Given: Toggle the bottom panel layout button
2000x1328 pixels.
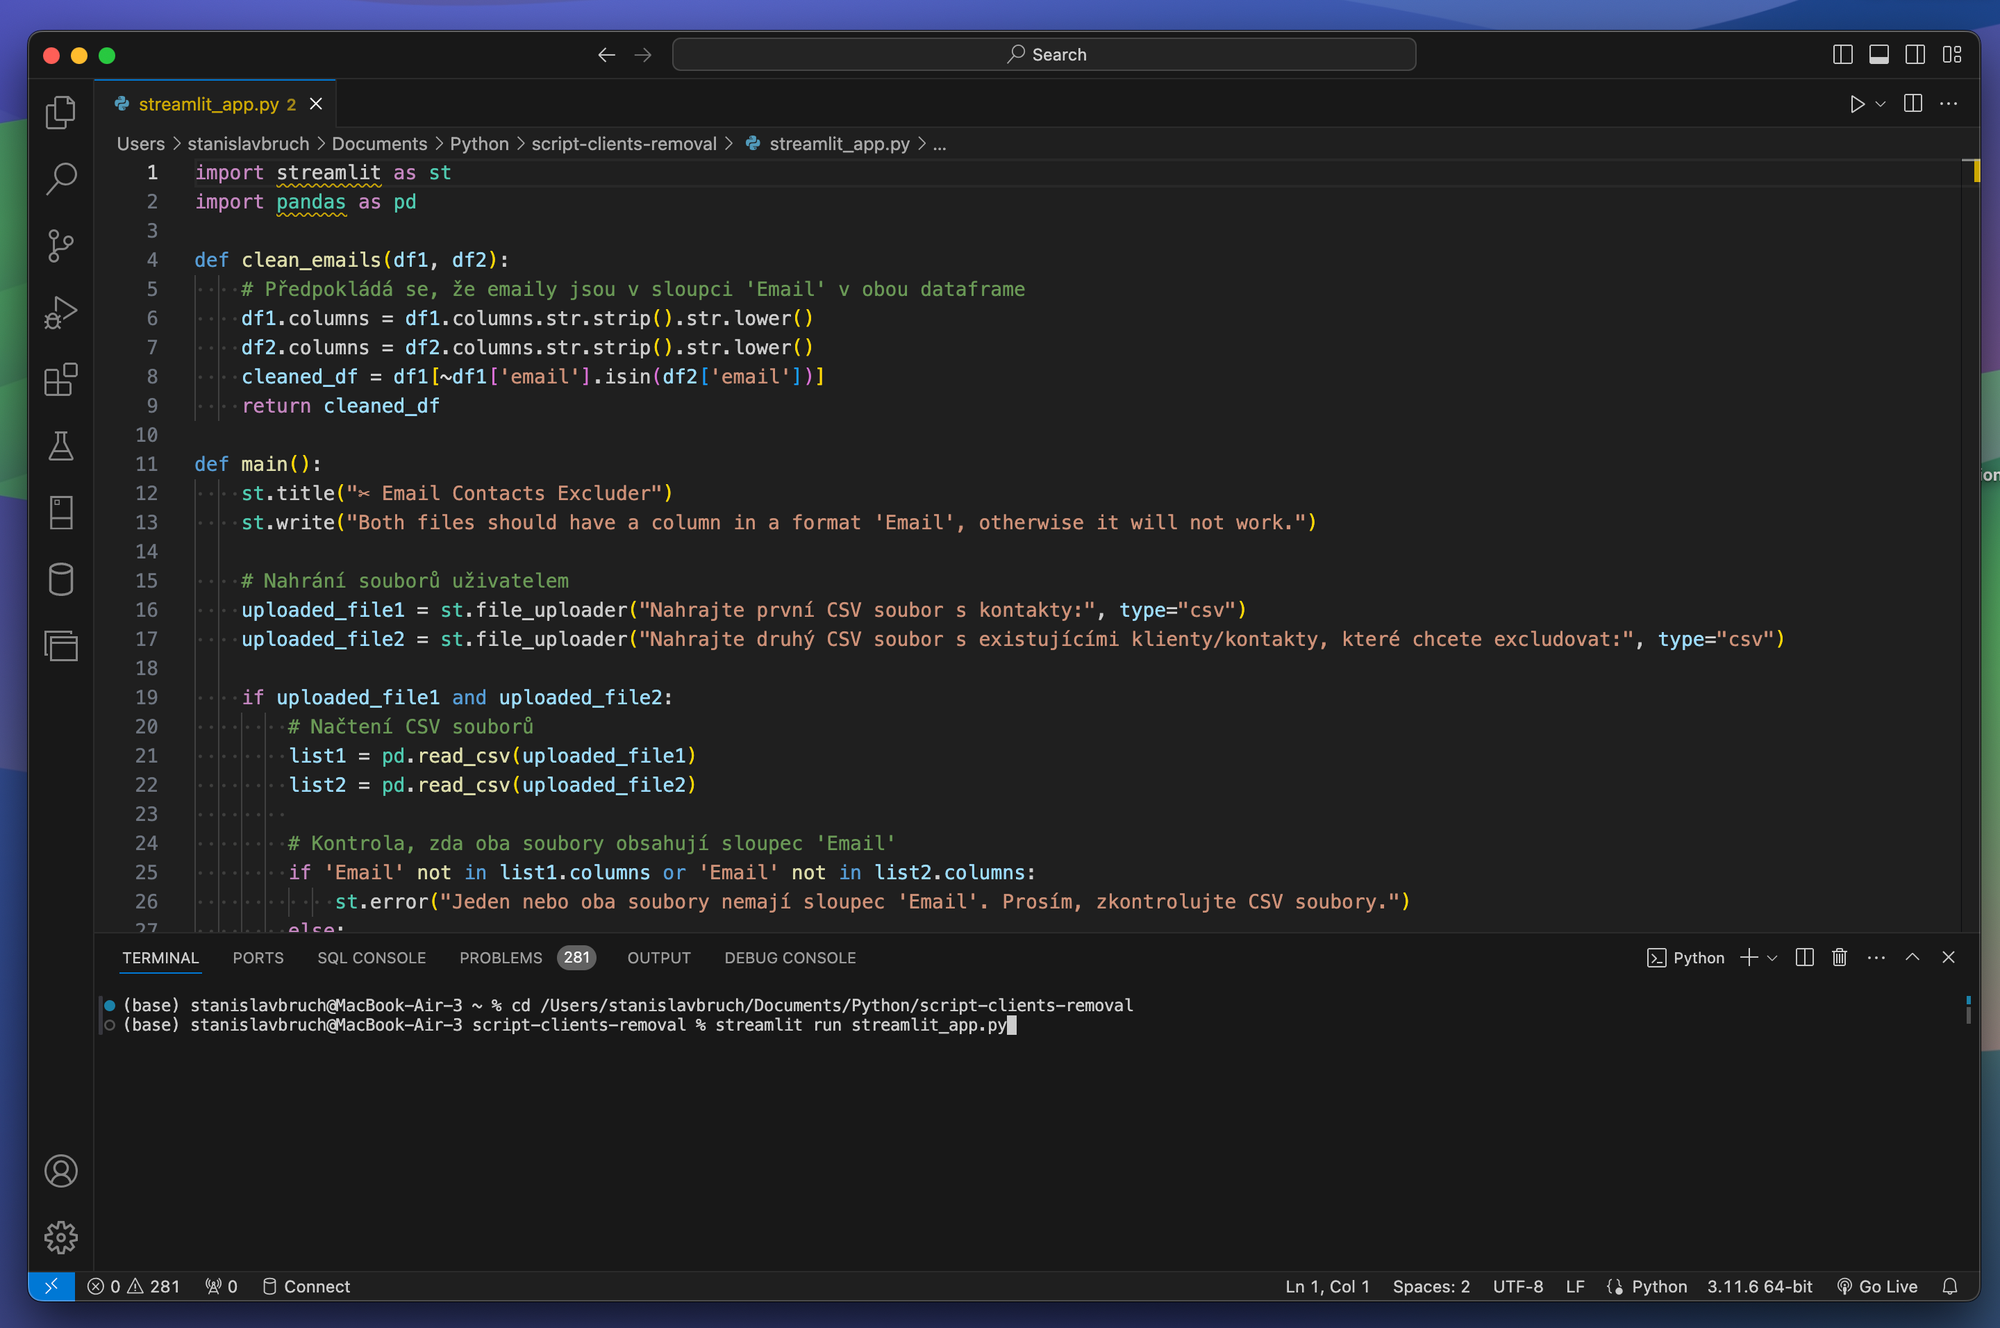Looking at the screenshot, I should pyautogui.click(x=1879, y=54).
